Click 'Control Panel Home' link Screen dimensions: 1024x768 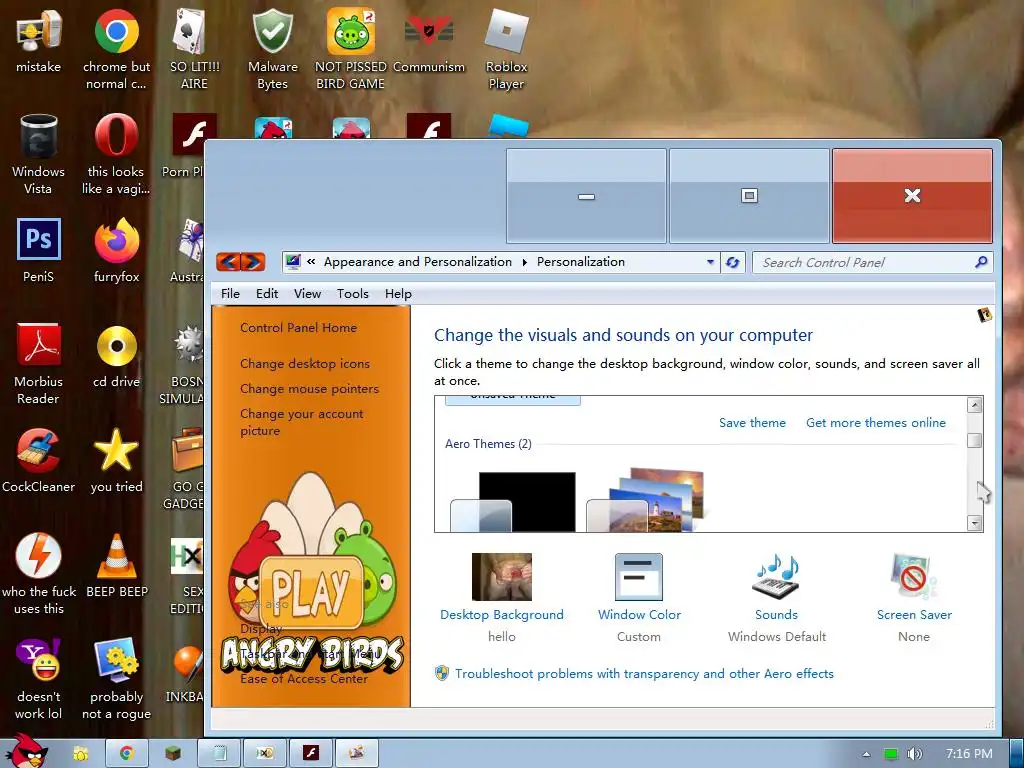click(x=298, y=328)
